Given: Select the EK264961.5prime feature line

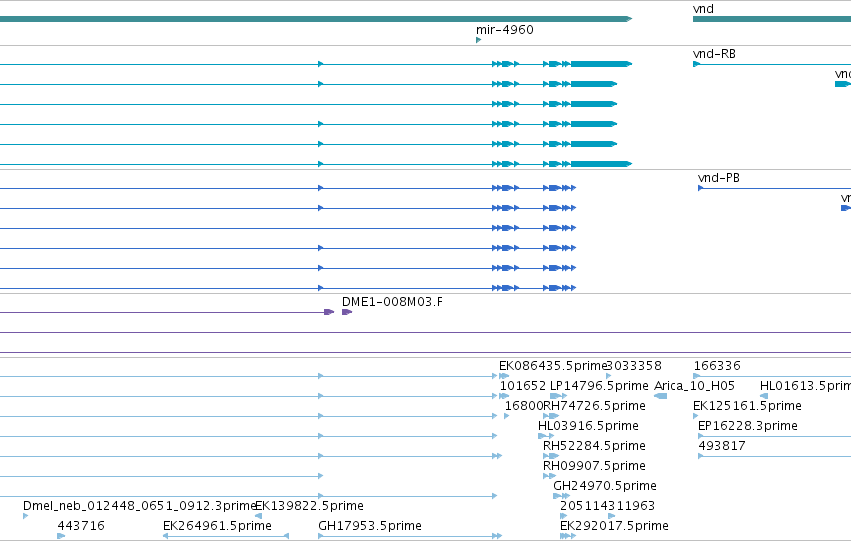Looking at the screenshot, I should coord(226,537).
